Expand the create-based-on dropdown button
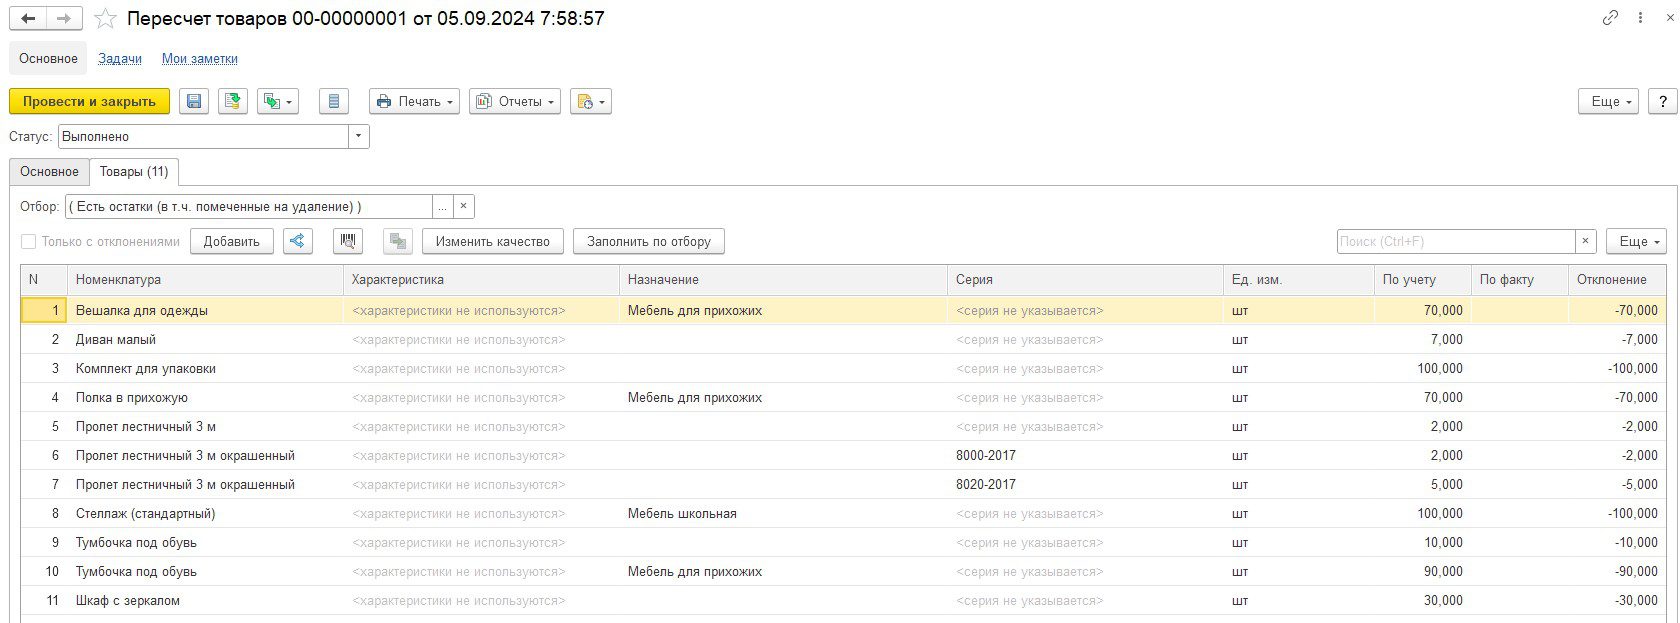The height and width of the screenshot is (623, 1680). click(x=278, y=101)
